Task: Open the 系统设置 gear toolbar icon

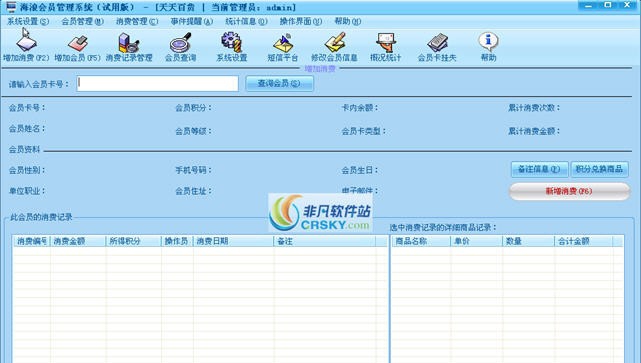Action: click(x=231, y=47)
